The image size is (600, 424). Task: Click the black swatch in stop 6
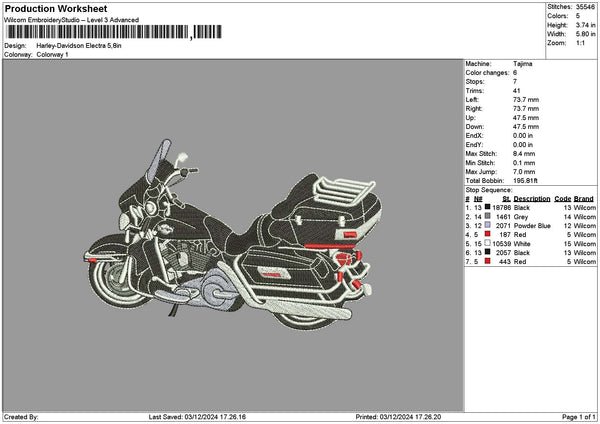click(x=487, y=252)
